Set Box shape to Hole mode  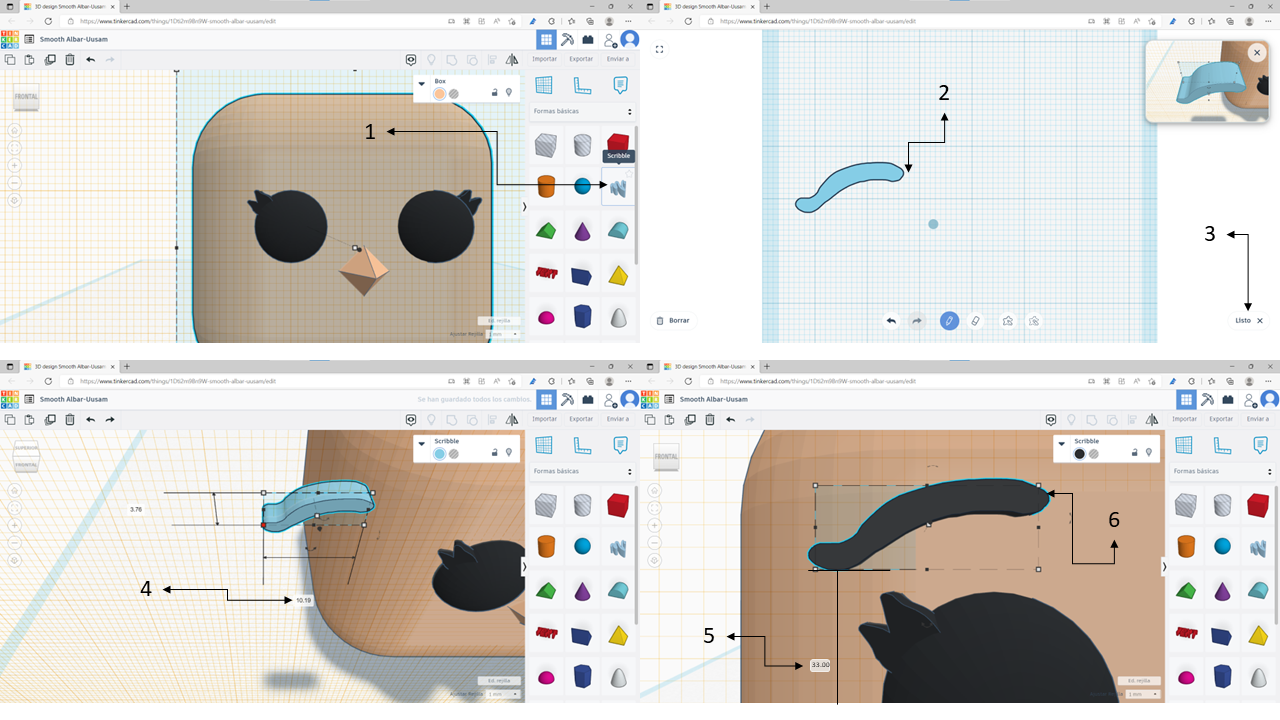(454, 93)
